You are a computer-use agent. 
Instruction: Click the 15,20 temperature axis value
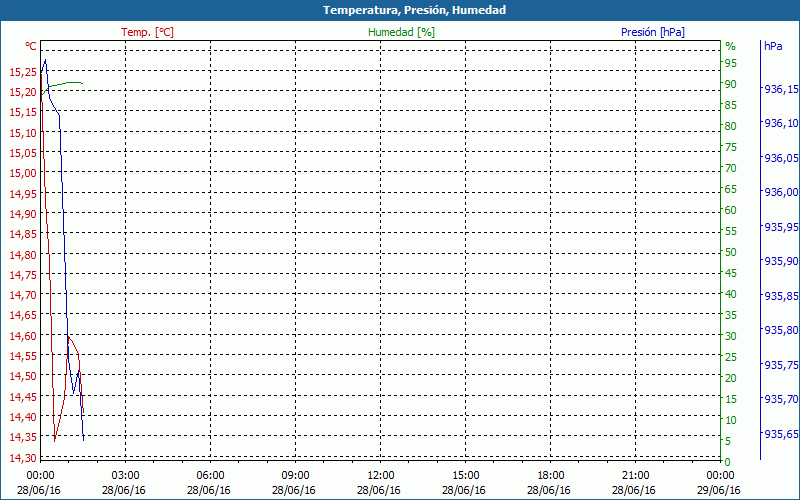(23, 92)
